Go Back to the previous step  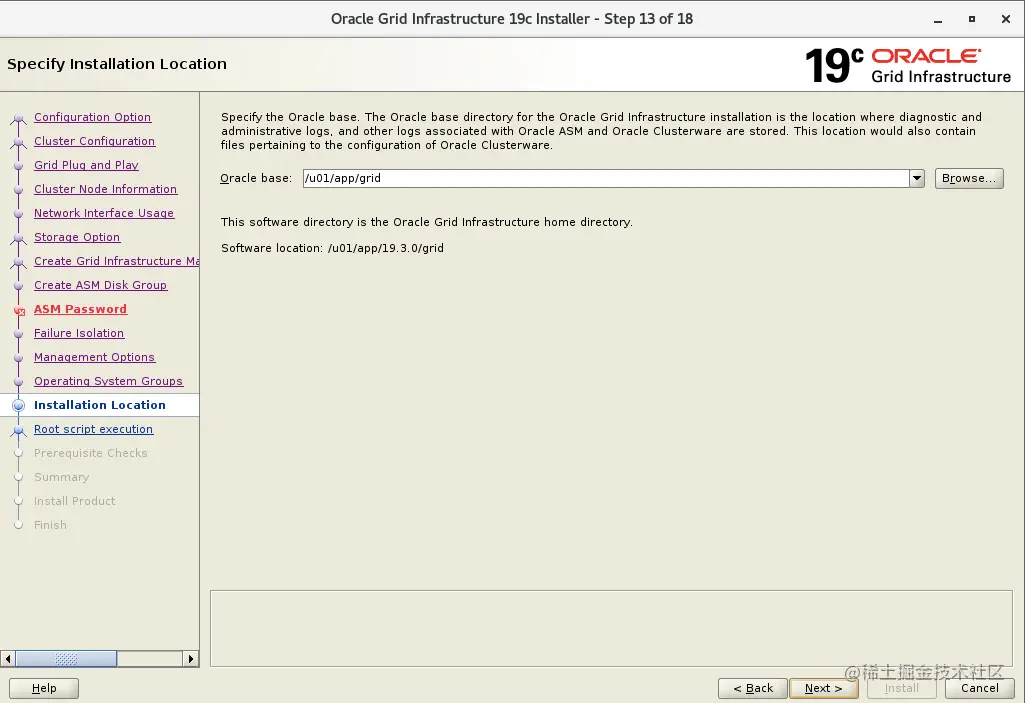pyautogui.click(x=753, y=688)
